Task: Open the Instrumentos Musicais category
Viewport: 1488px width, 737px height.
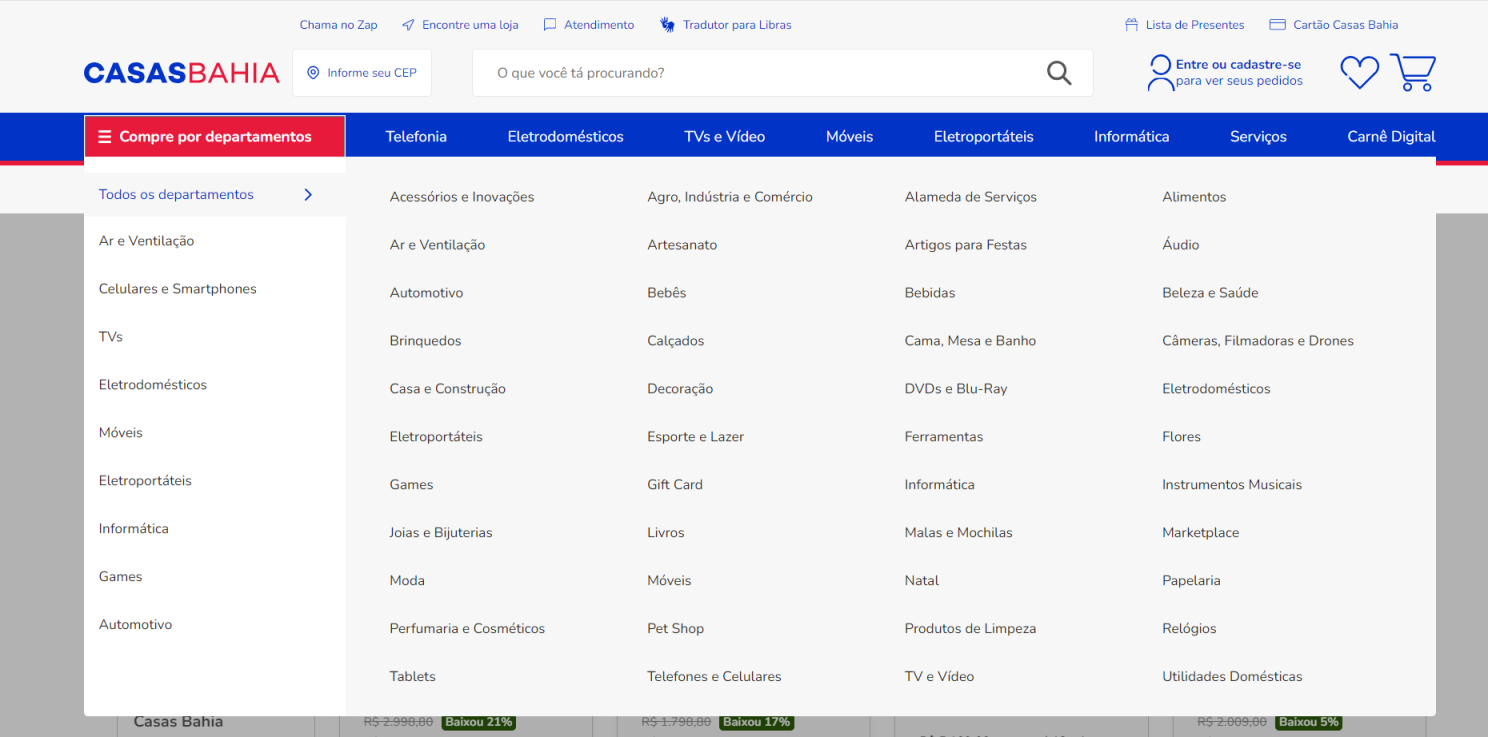Action: (x=1231, y=485)
